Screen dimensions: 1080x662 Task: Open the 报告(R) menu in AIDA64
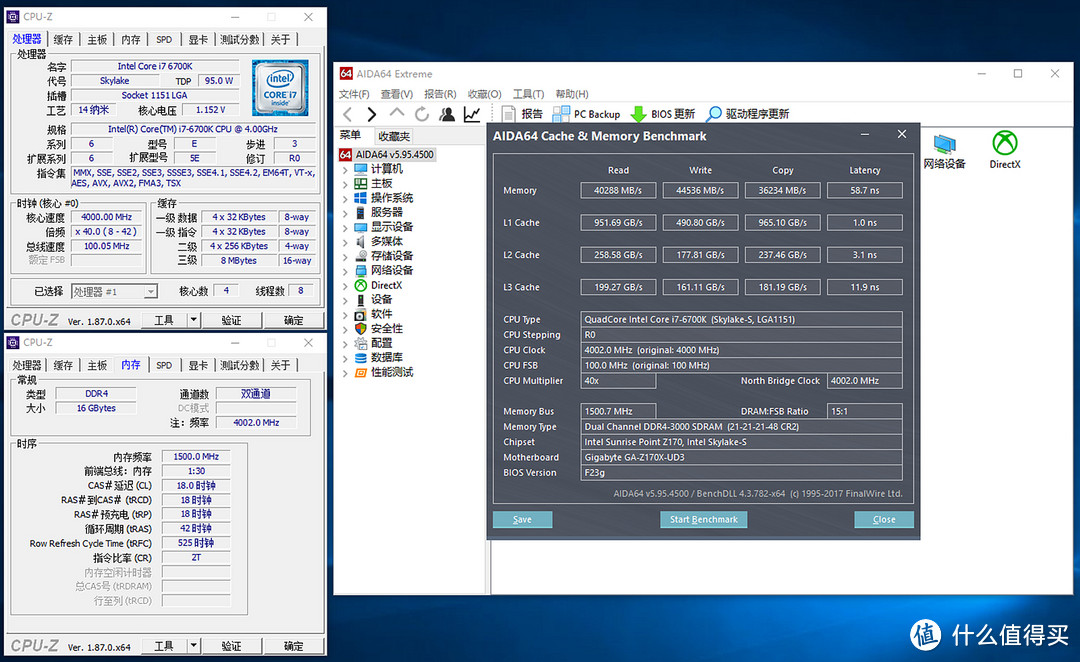point(440,94)
